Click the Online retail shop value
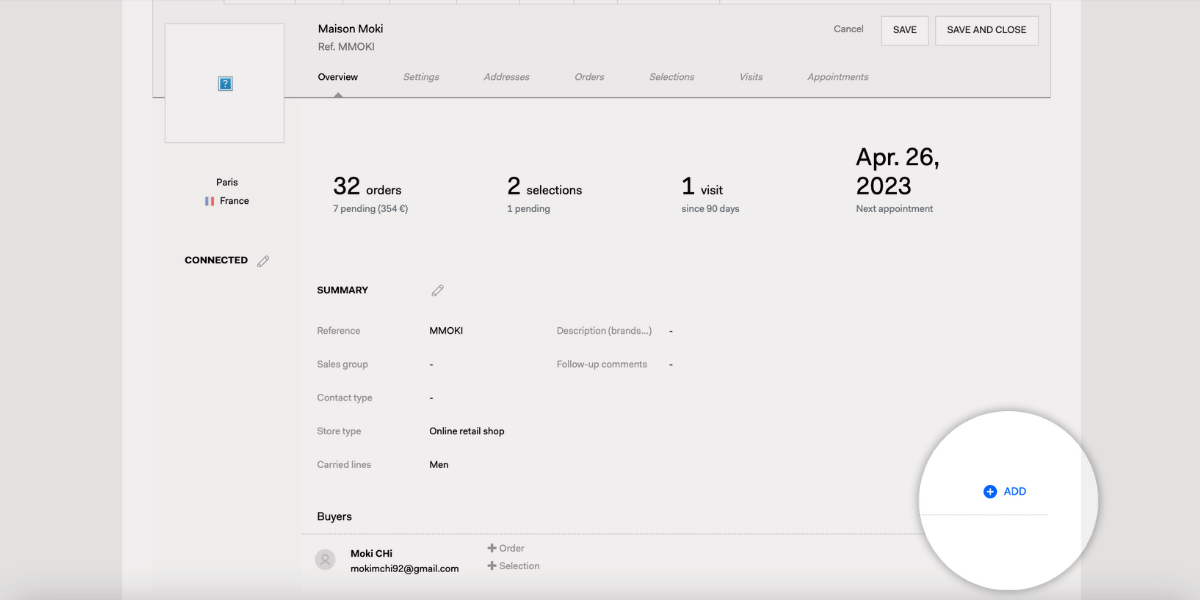The width and height of the screenshot is (1200, 600). 467,432
